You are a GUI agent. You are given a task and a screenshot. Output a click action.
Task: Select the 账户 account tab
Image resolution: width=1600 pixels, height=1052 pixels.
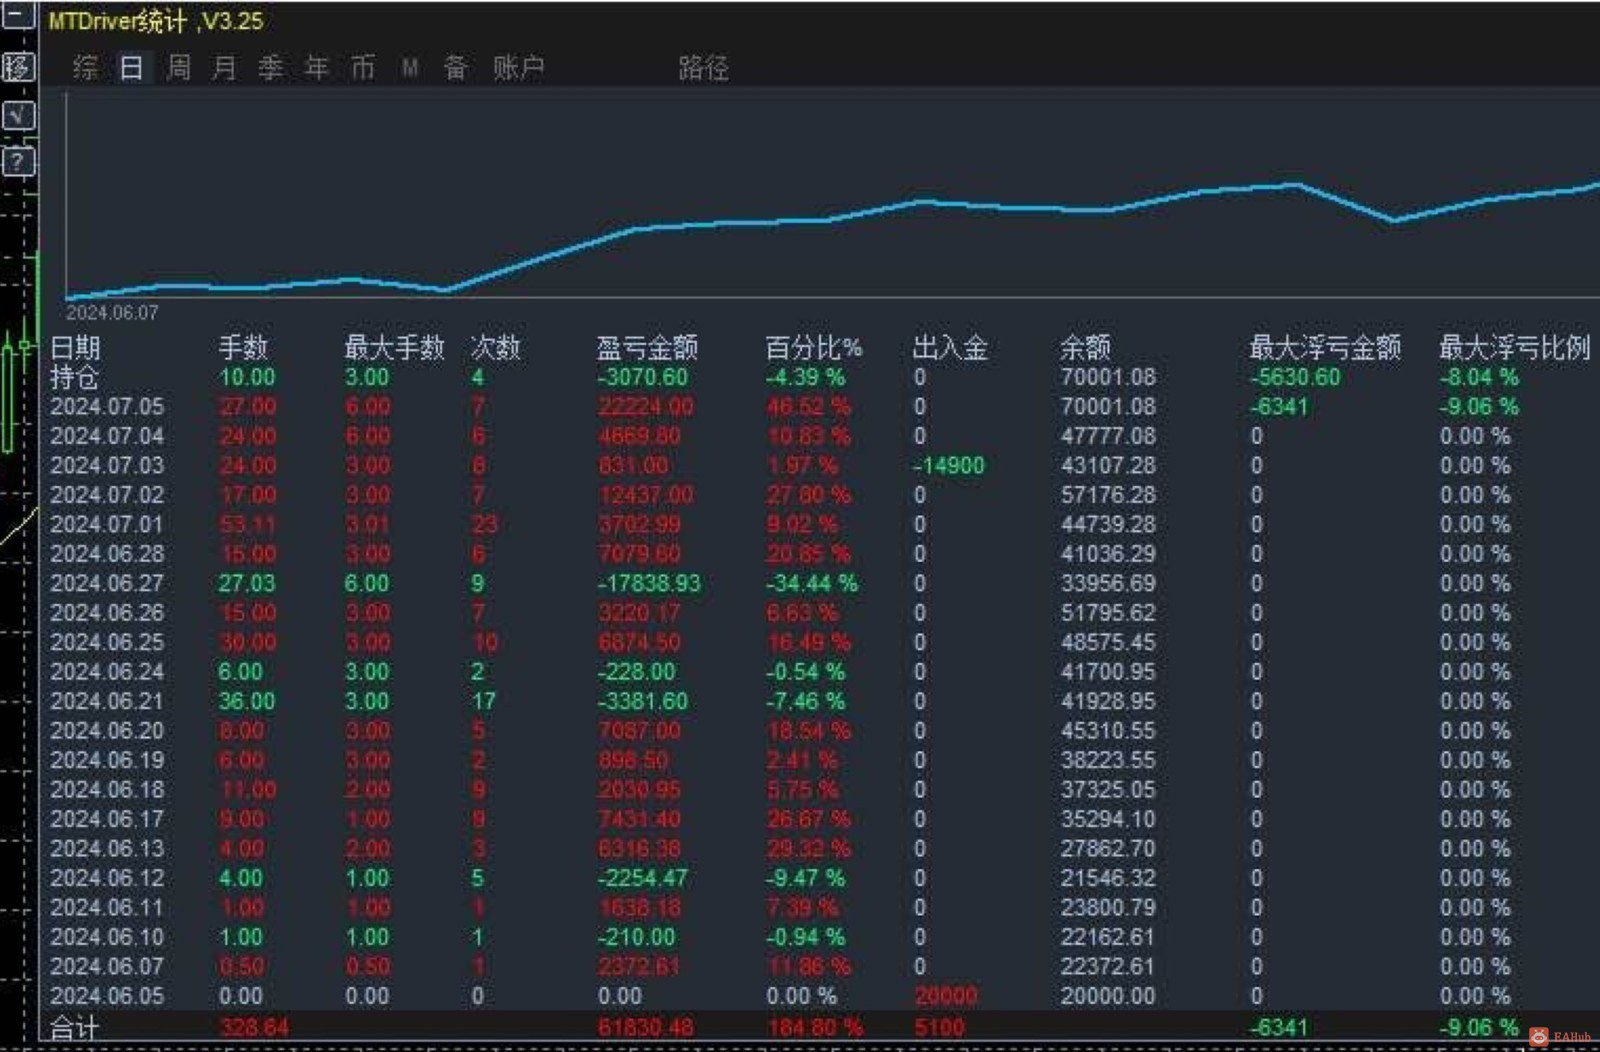(x=518, y=67)
